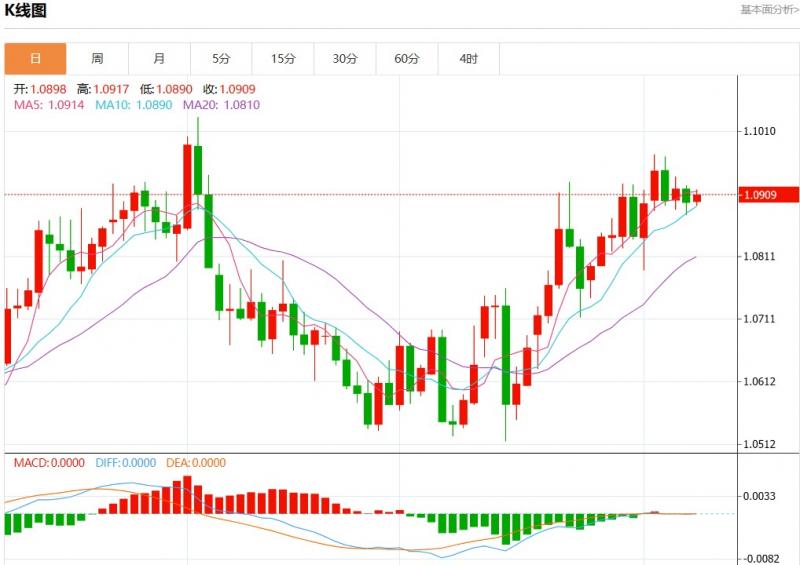Click the MACD: 0.0000 label
This screenshot has height=565, width=800.
pos(49,463)
